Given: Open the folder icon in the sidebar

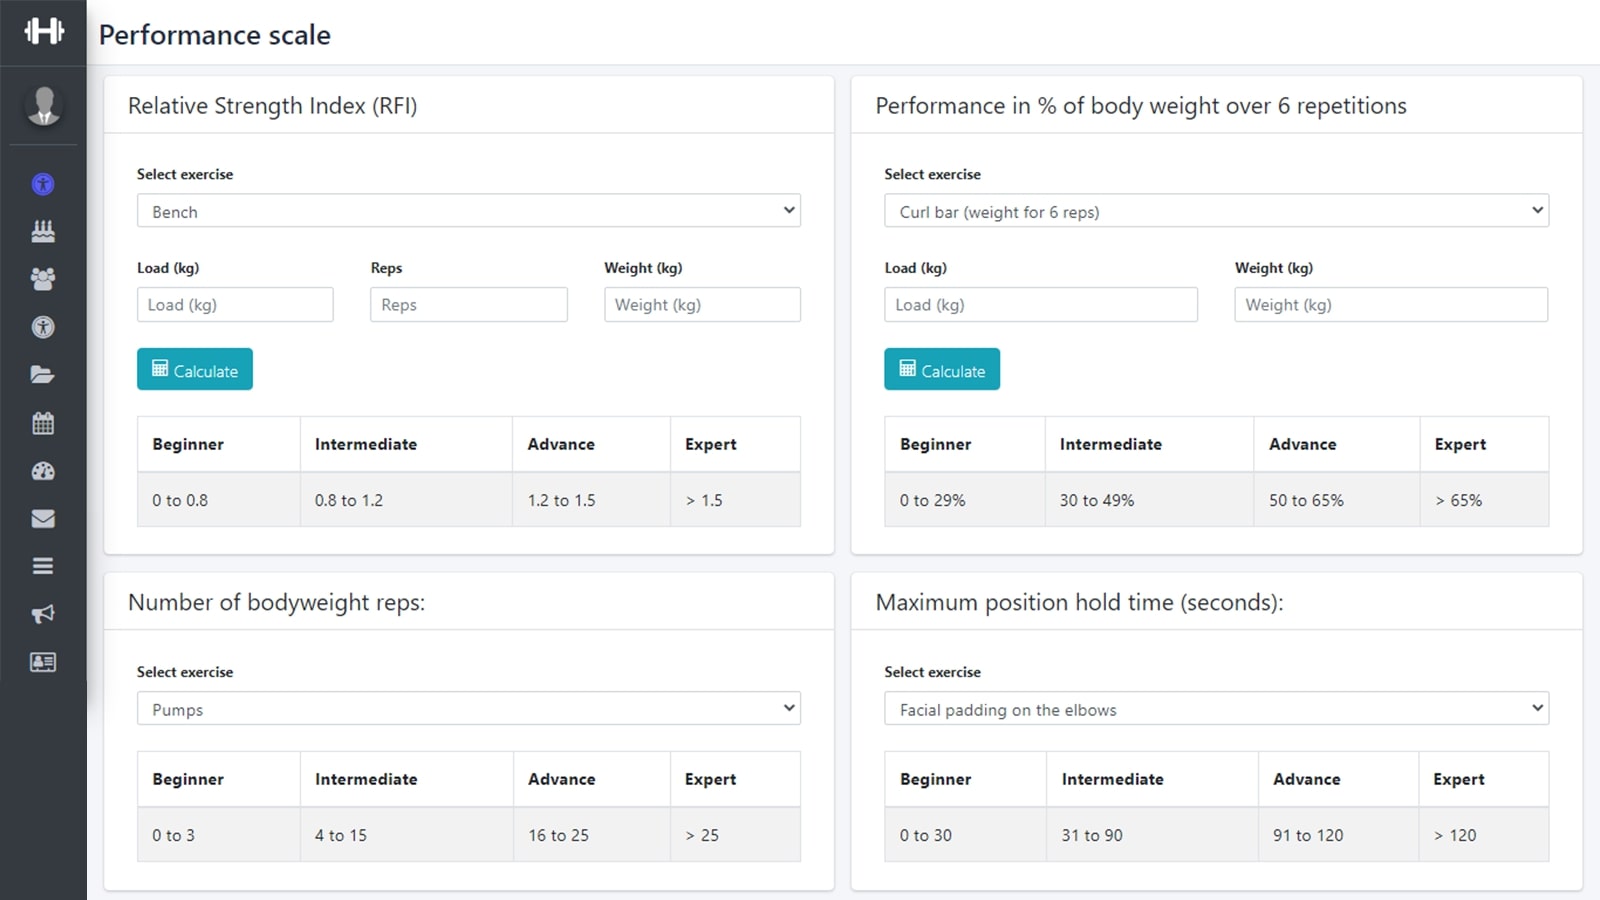Looking at the screenshot, I should coord(43,375).
